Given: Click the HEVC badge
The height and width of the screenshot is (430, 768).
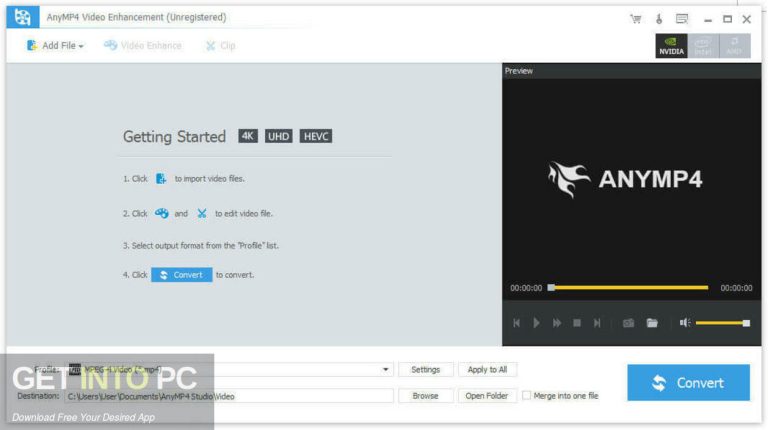Looking at the screenshot, I should pyautogui.click(x=316, y=136).
